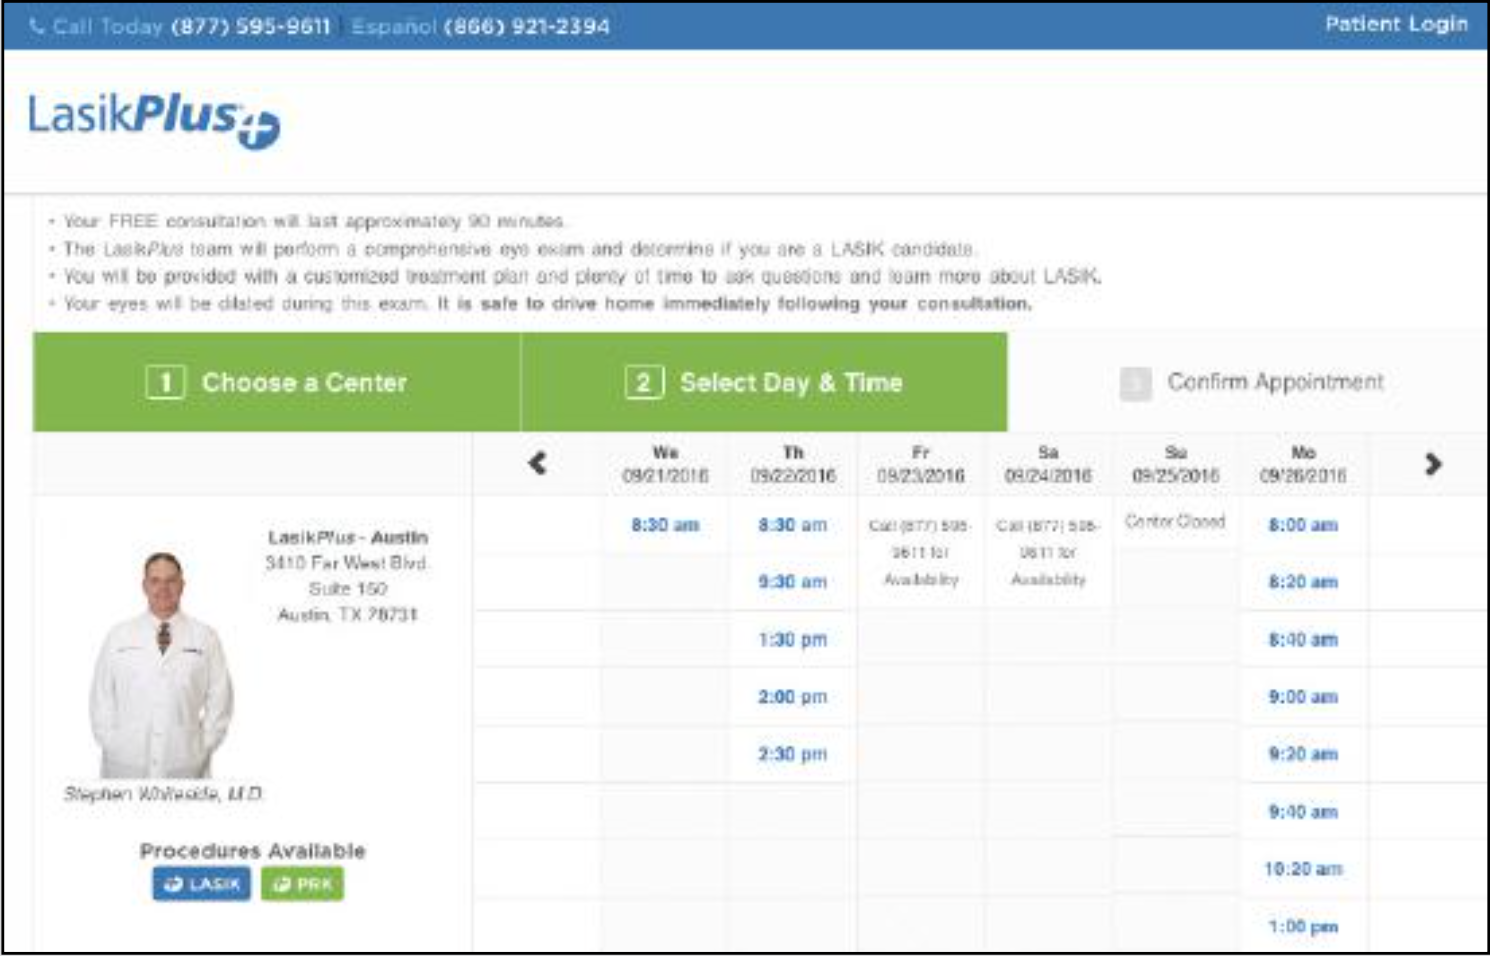The width and height of the screenshot is (1490, 956).
Task: Pick the 10:20 am appointment
Action: point(1303,869)
